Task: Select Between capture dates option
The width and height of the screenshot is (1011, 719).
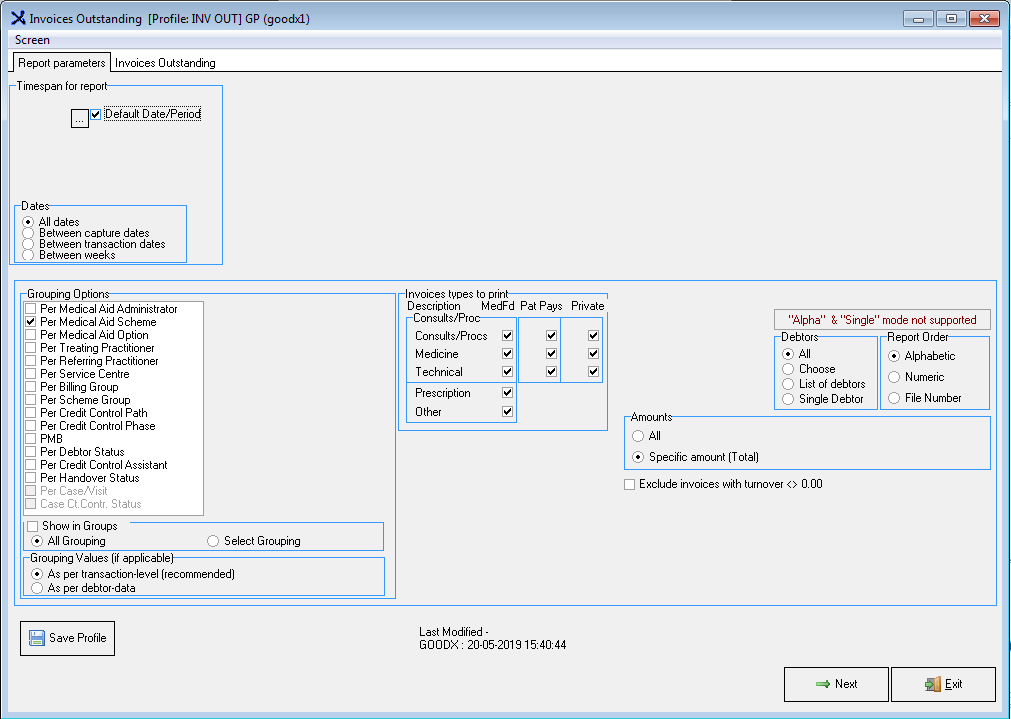Action: pyautogui.click(x=28, y=233)
